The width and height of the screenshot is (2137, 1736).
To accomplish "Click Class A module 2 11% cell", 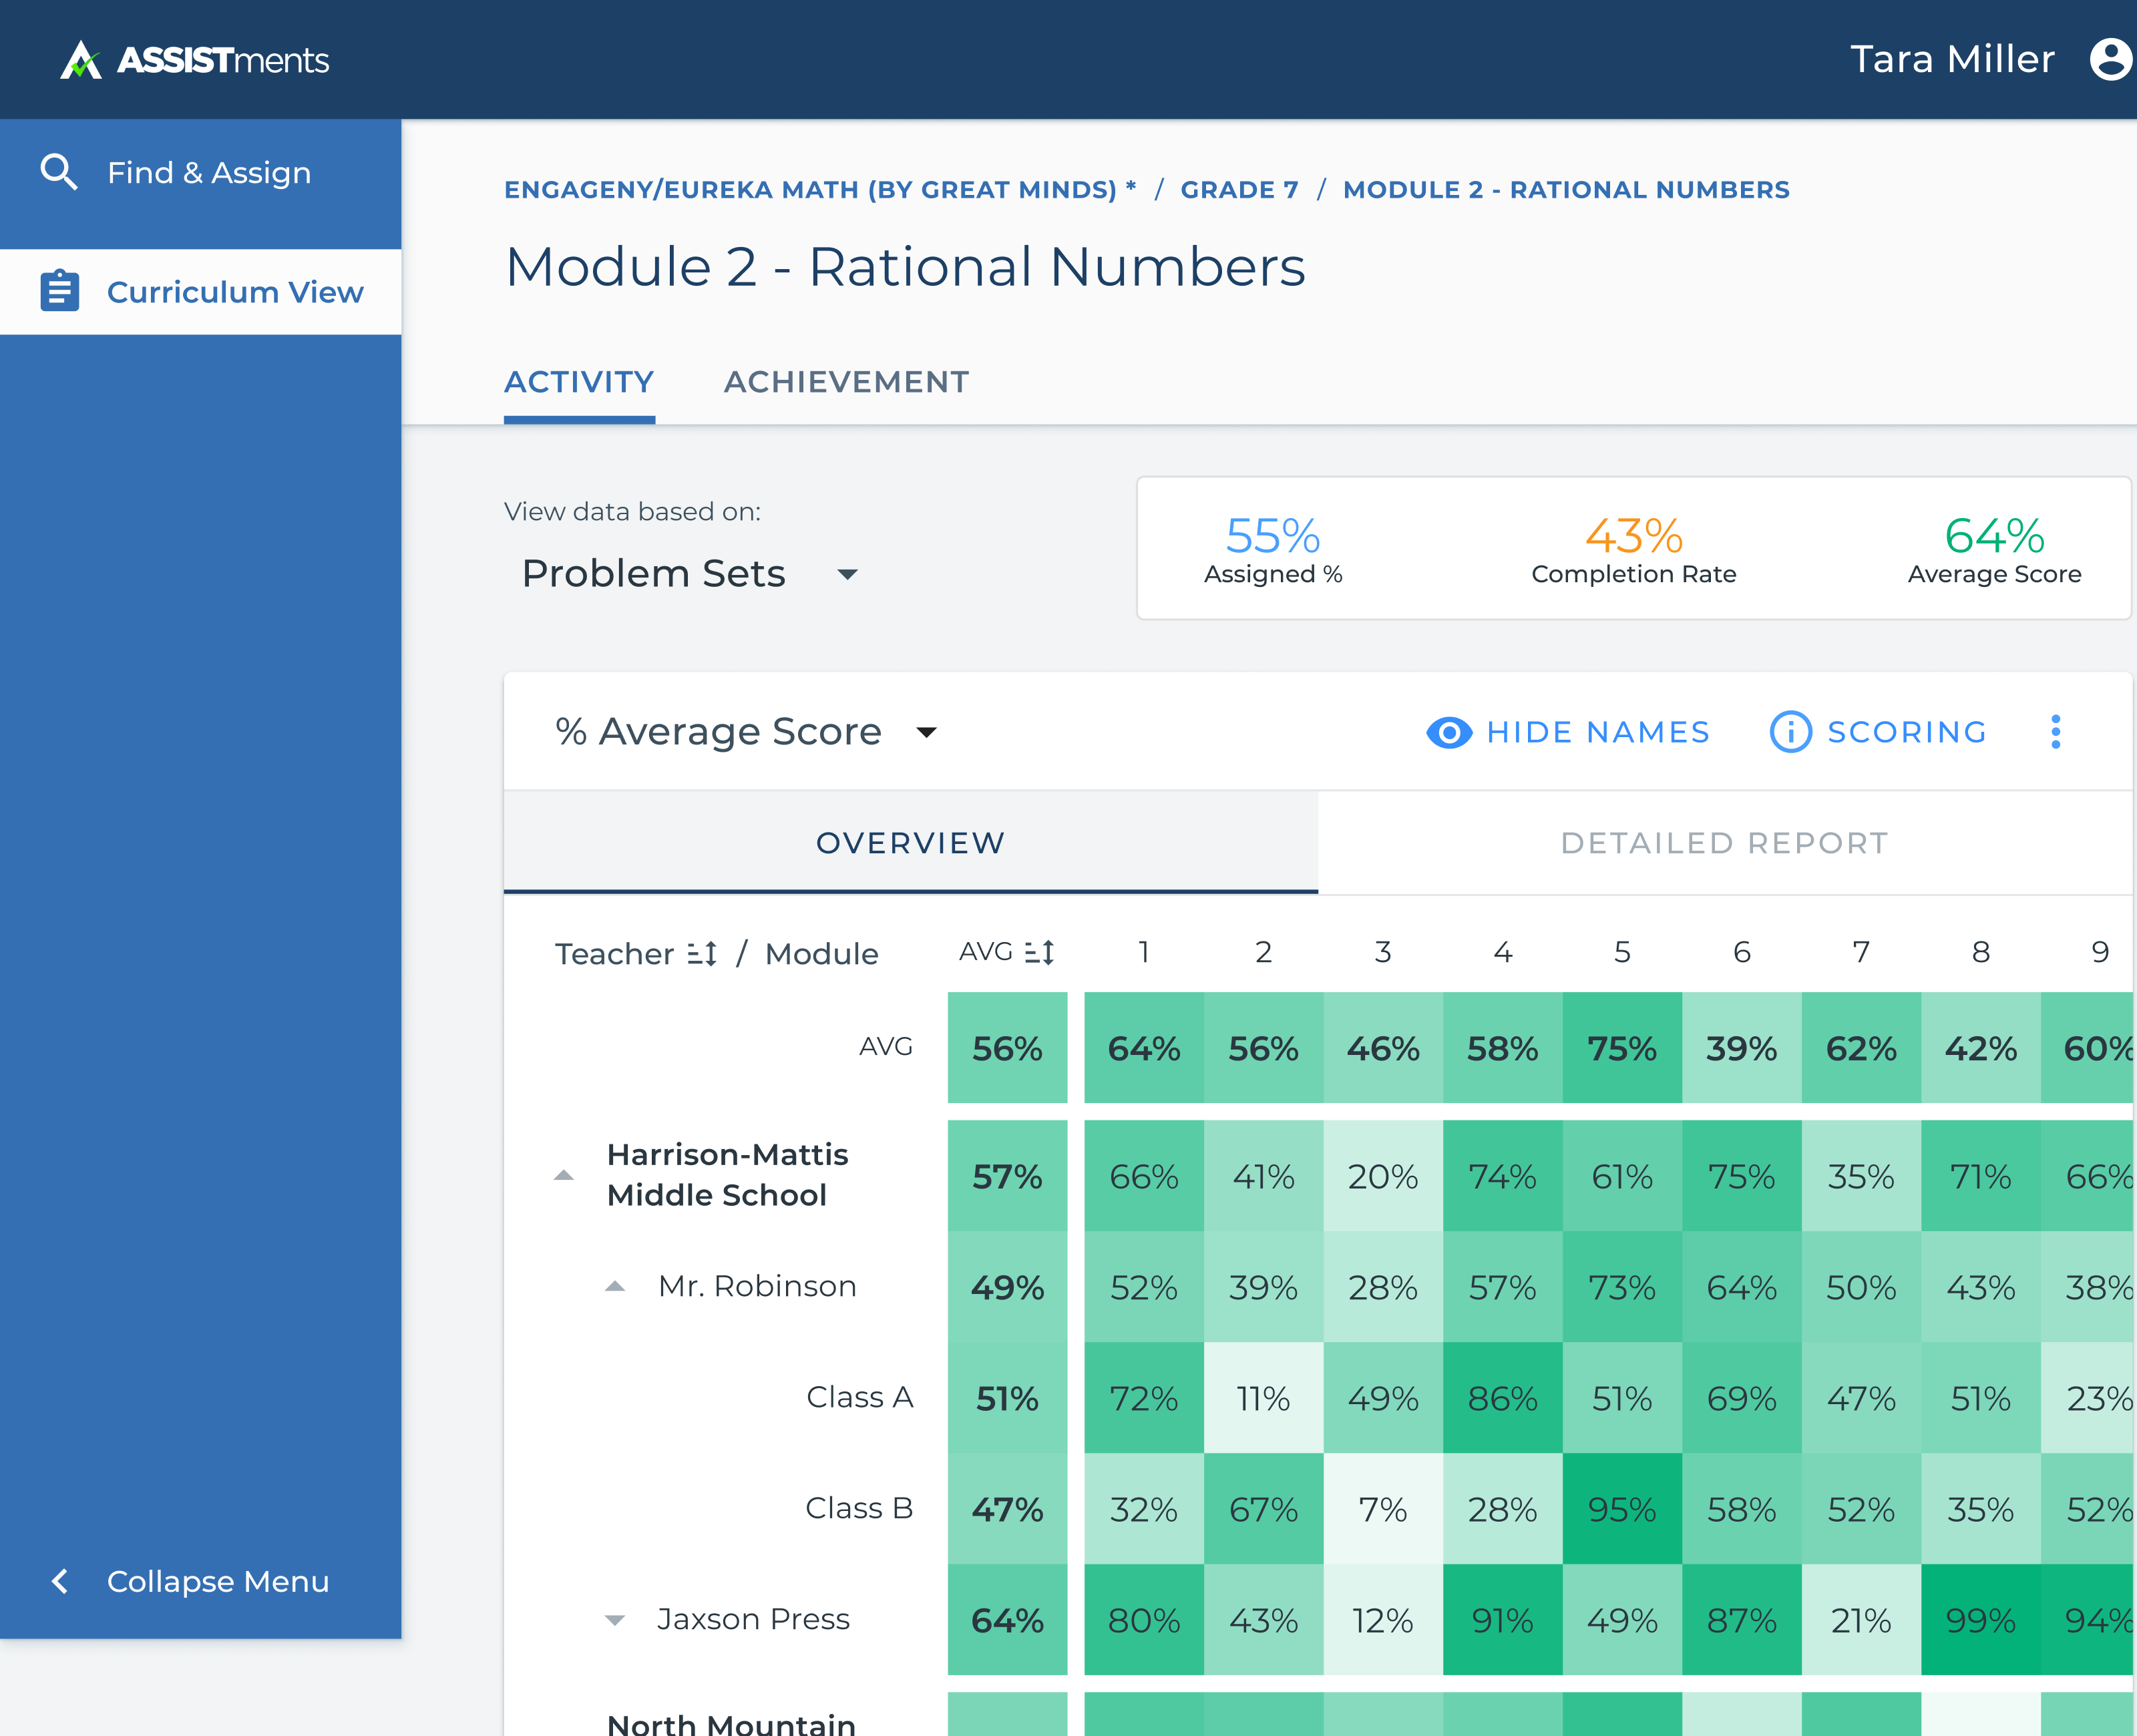I will click(x=1263, y=1398).
